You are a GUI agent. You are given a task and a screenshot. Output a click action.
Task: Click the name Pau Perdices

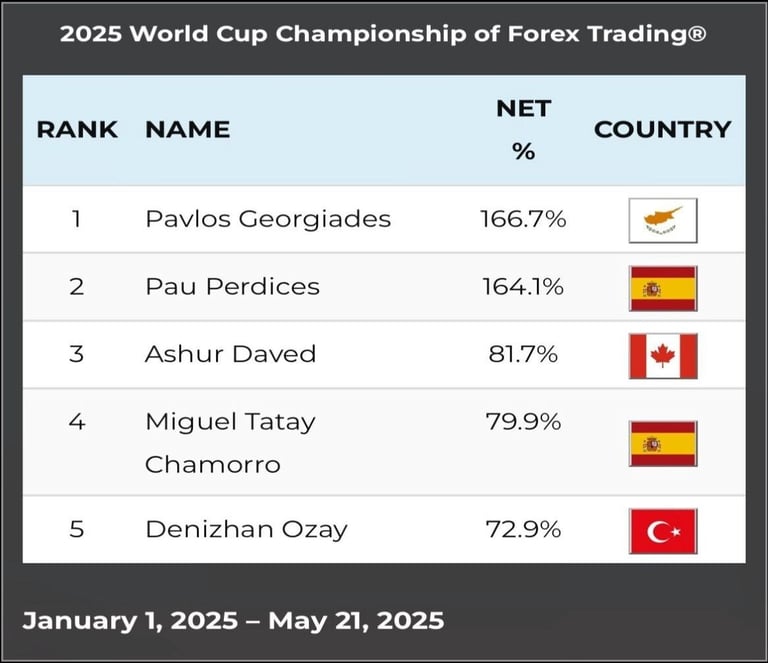[x=232, y=287]
